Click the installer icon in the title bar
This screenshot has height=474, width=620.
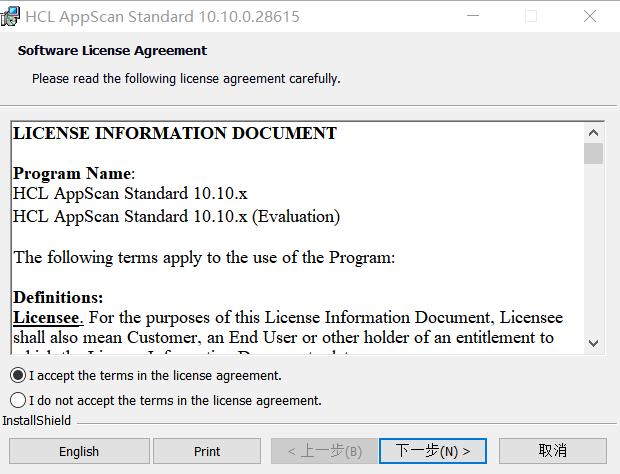[x=10, y=17]
